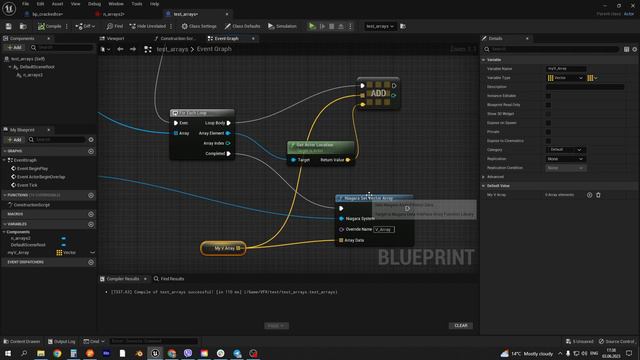The width and height of the screenshot is (640, 360).
Task: Collapse the Variables section in My Blueprint
Action: point(5,224)
